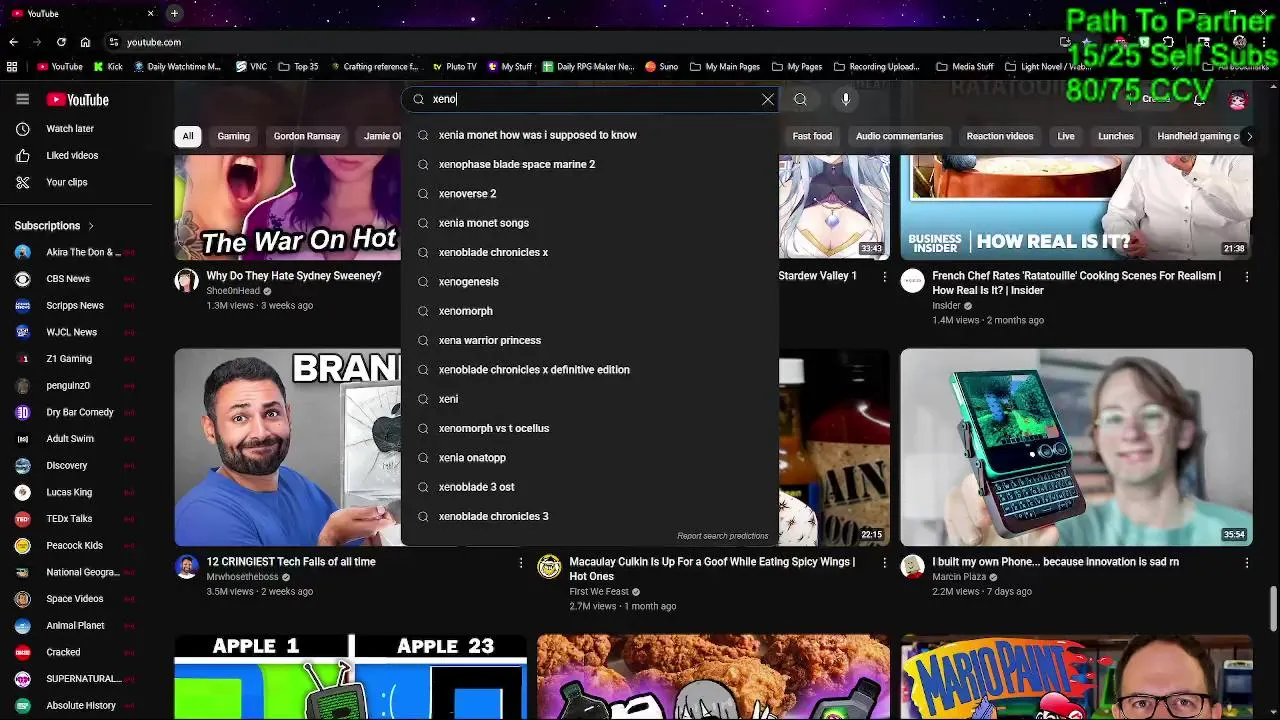Image resolution: width=1280 pixels, height=720 pixels.
Task: Click Report search predictions link
Action: pos(722,536)
